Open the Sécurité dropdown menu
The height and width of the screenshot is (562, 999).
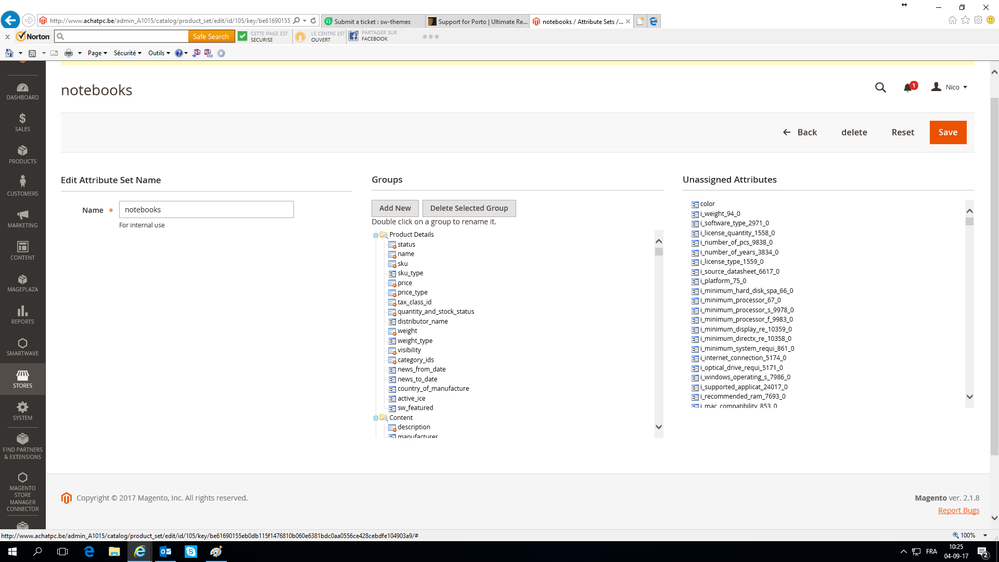(x=127, y=53)
